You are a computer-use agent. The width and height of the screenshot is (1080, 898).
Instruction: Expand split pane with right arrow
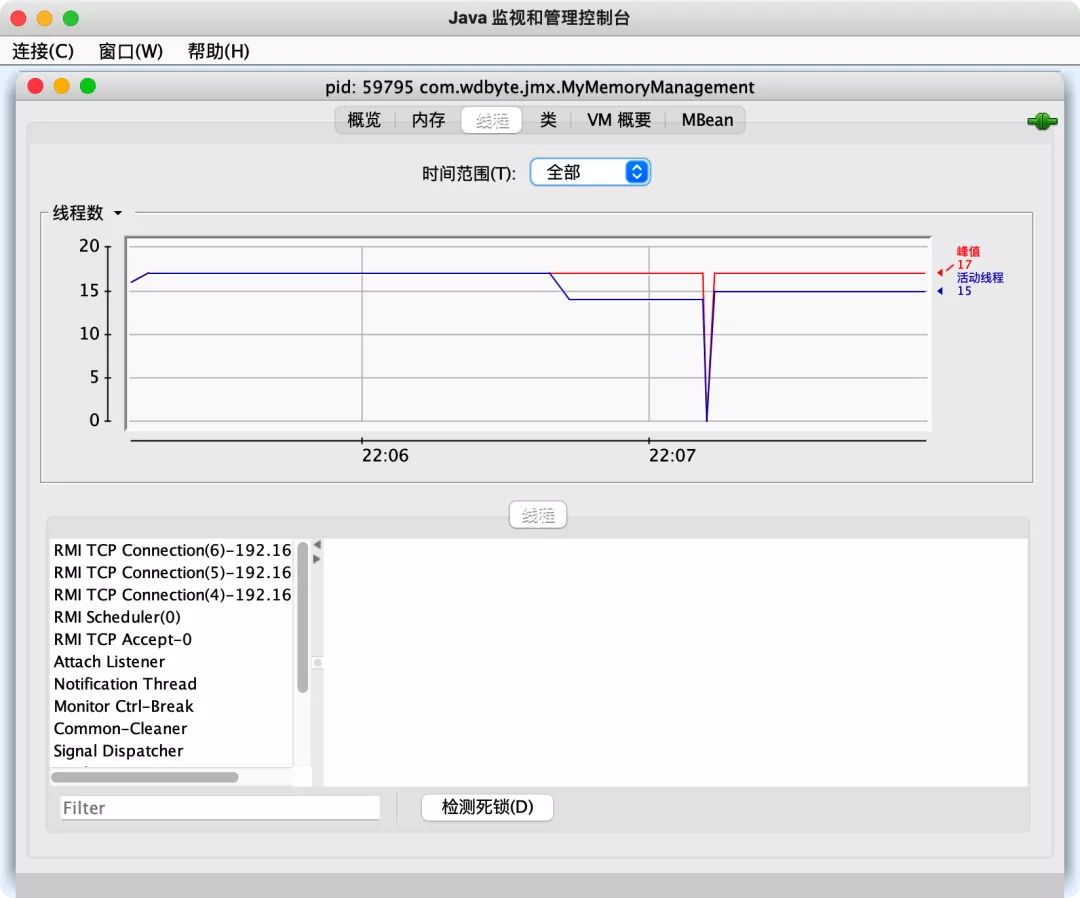pyautogui.click(x=317, y=558)
